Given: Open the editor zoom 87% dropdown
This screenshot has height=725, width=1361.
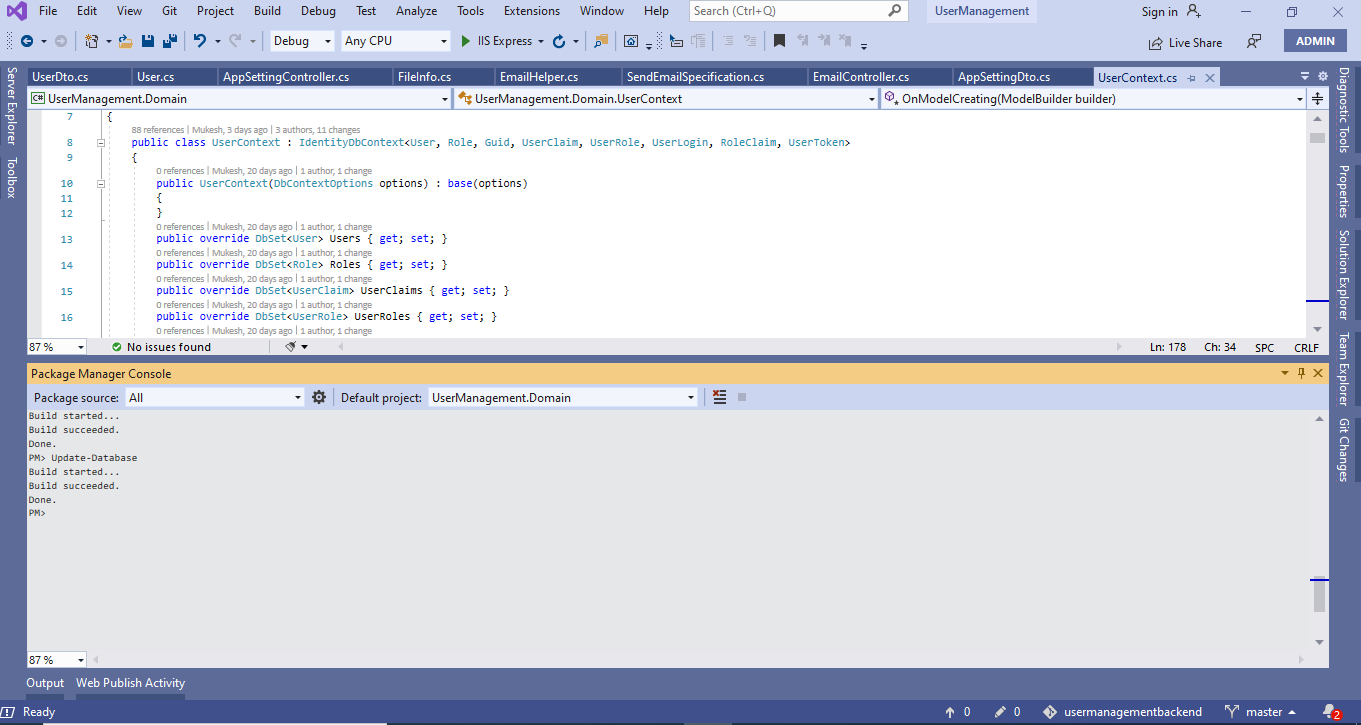Looking at the screenshot, I should tap(56, 347).
